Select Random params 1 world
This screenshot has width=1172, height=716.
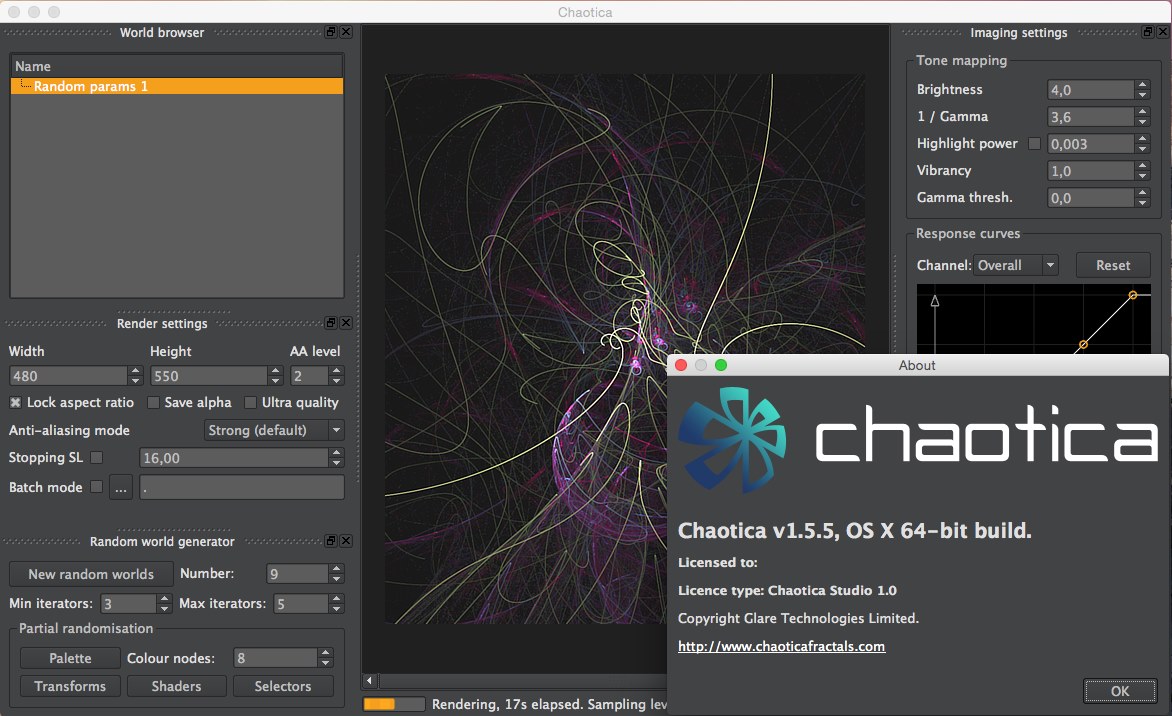177,87
